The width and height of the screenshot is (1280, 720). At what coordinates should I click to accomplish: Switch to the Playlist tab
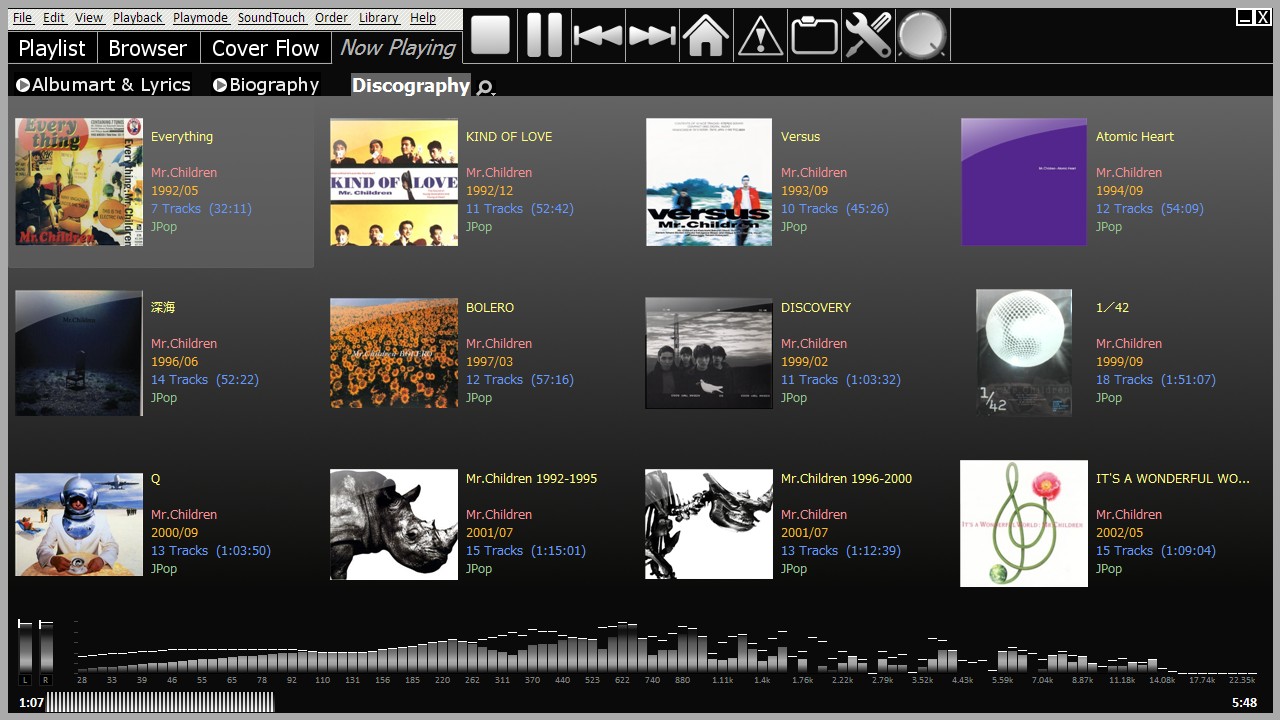(x=52, y=48)
